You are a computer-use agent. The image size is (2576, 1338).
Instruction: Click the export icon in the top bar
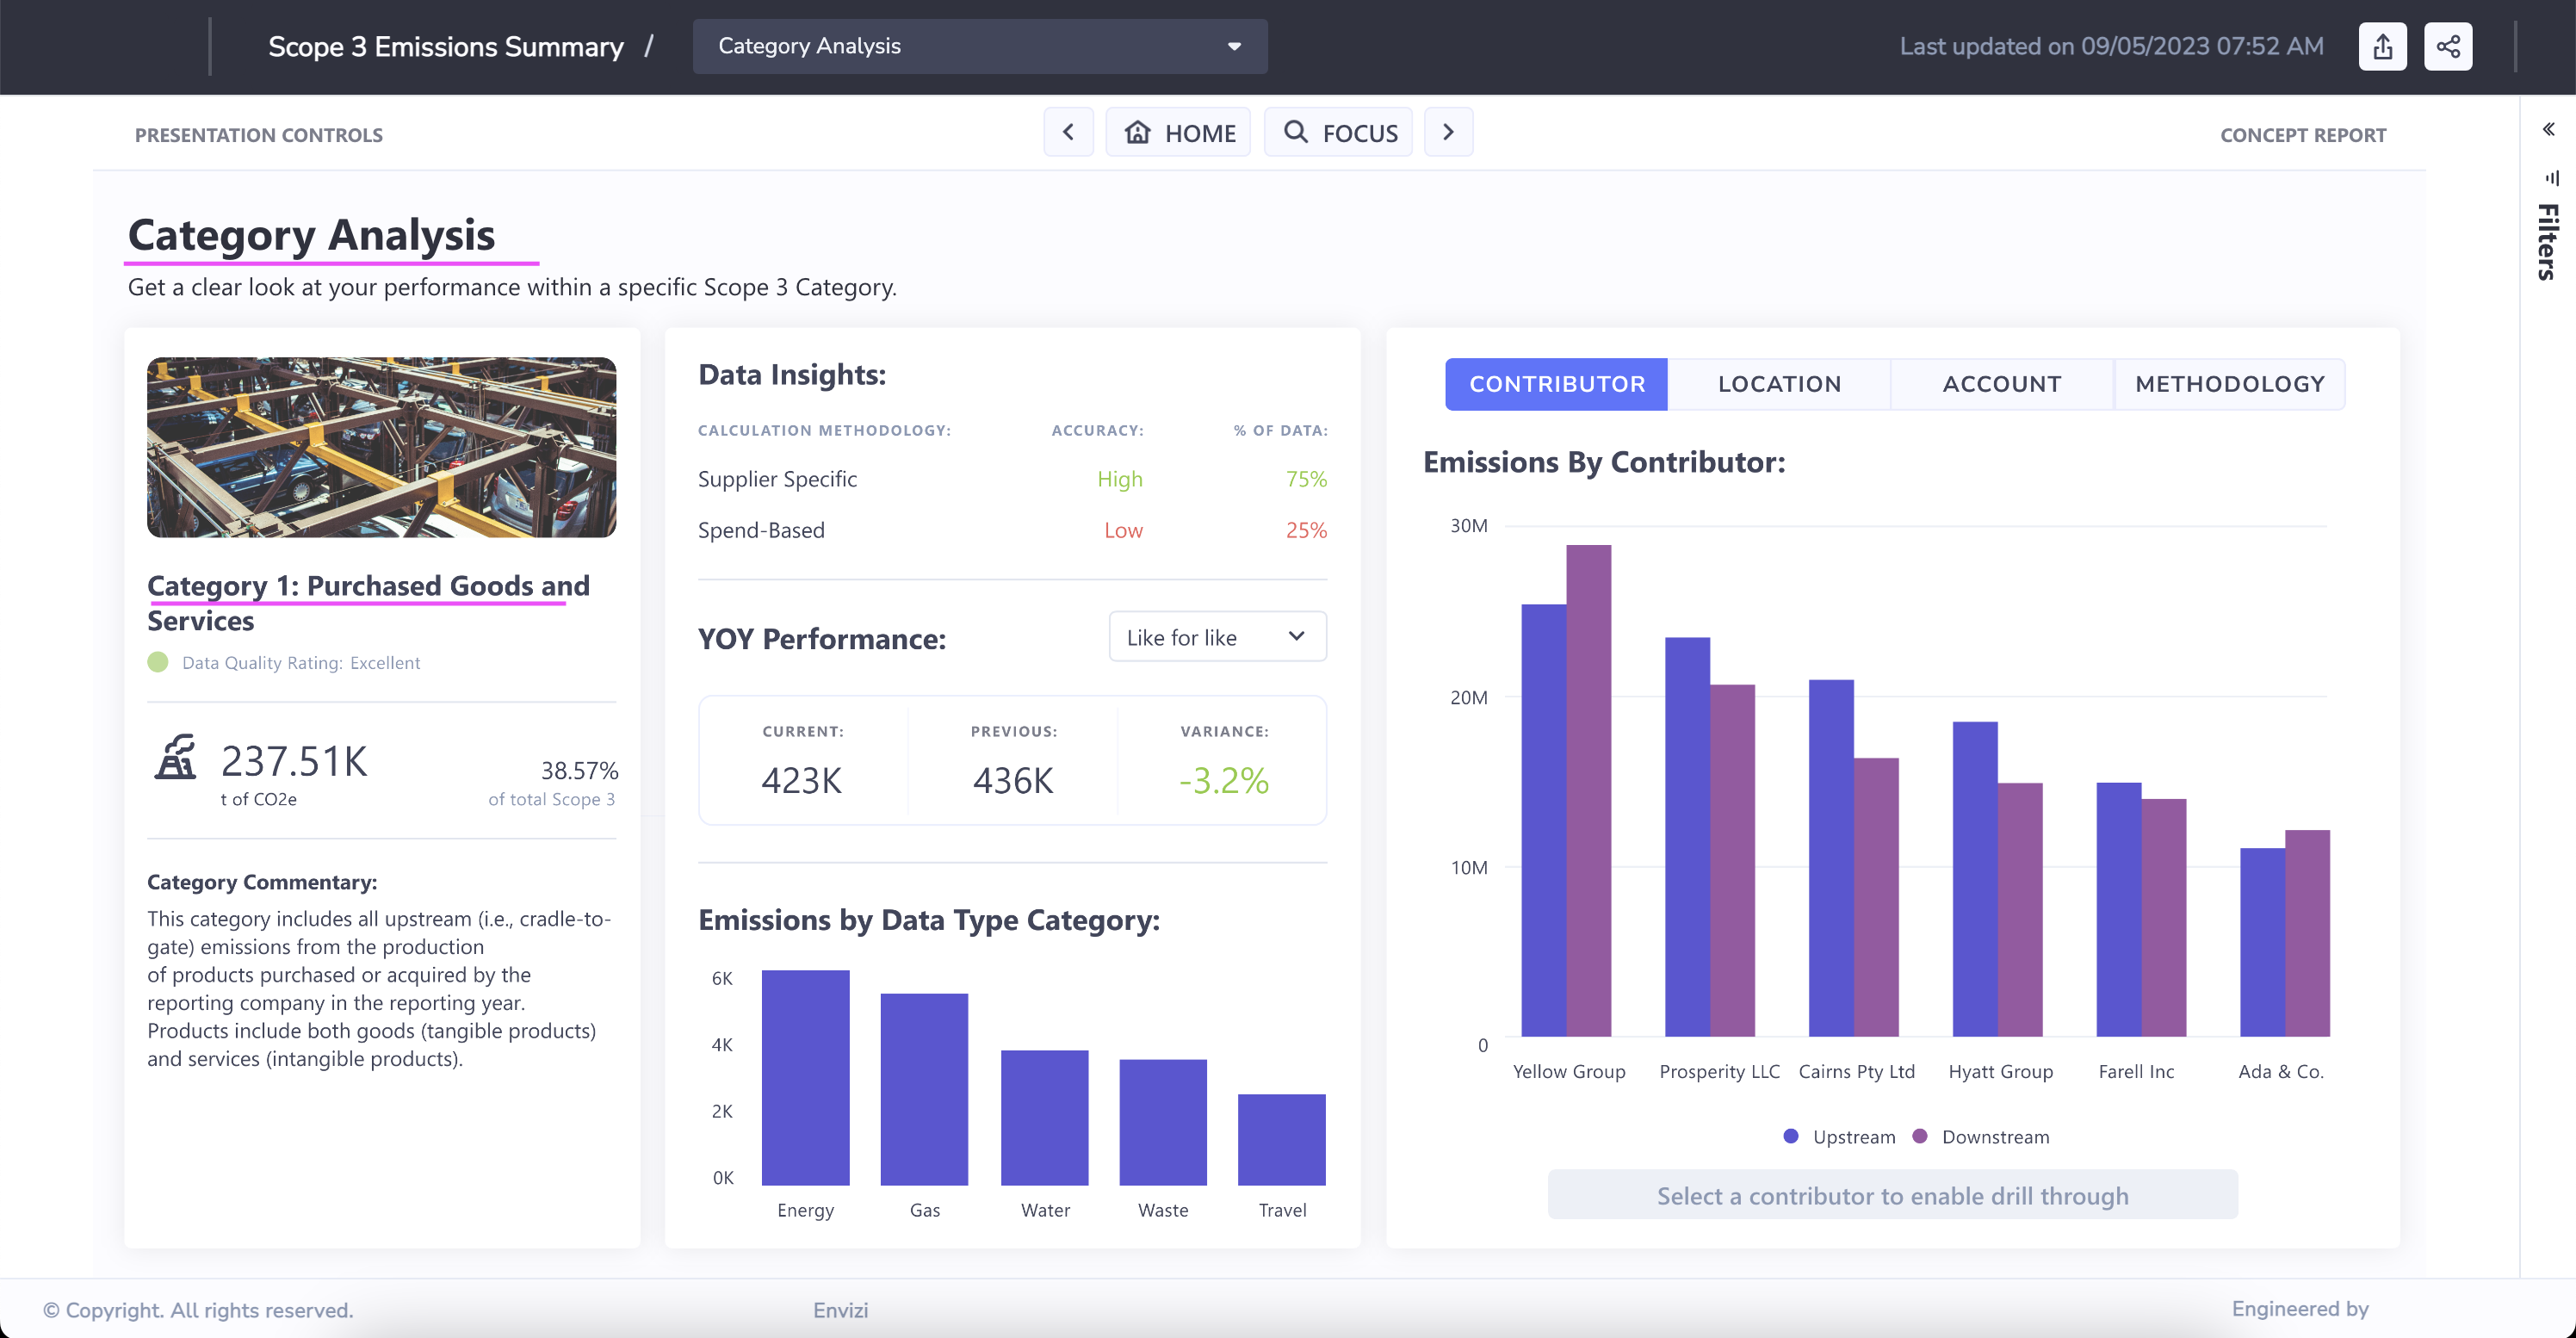[x=2383, y=46]
